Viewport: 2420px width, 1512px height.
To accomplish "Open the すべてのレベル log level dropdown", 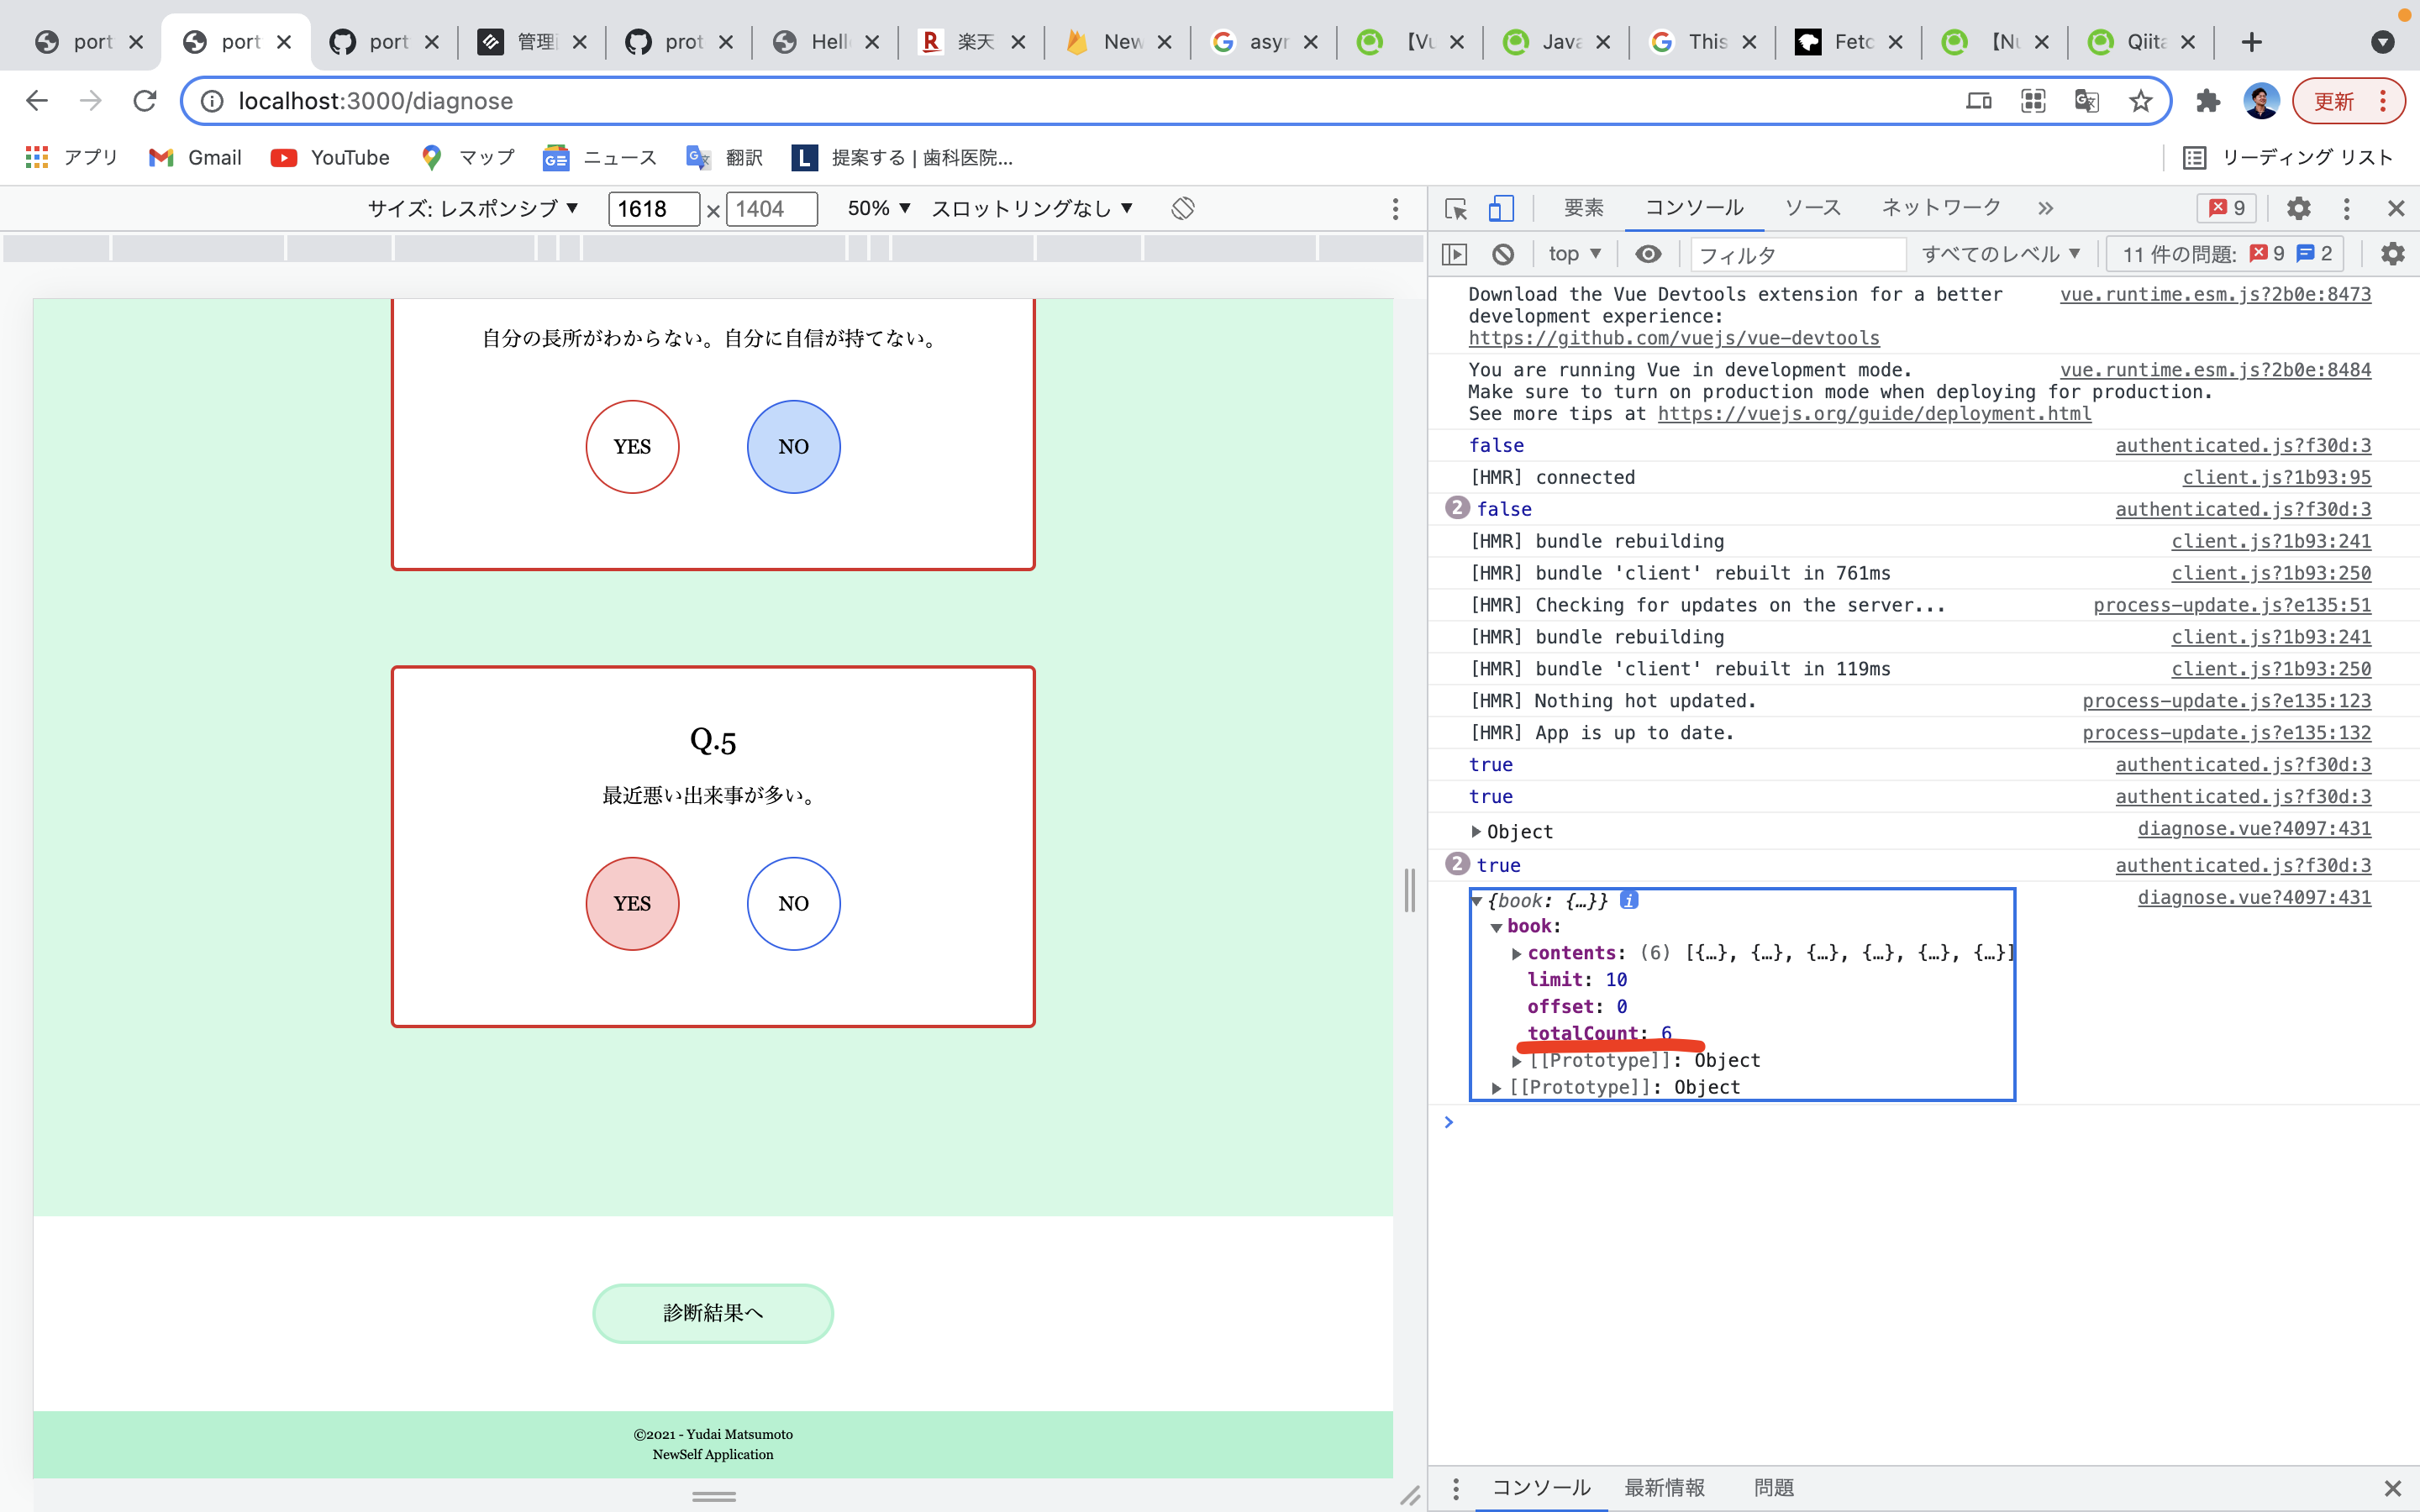I will [2000, 253].
